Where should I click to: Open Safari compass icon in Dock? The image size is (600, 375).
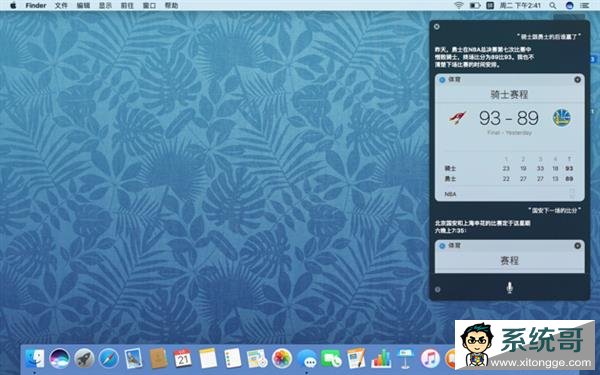coord(109,359)
